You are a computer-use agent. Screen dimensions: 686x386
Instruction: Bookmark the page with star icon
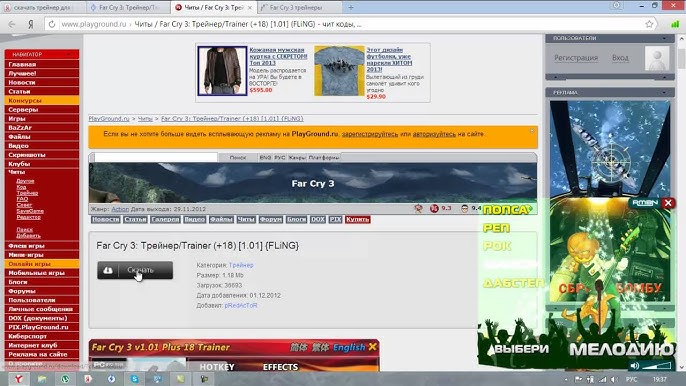click(649, 25)
